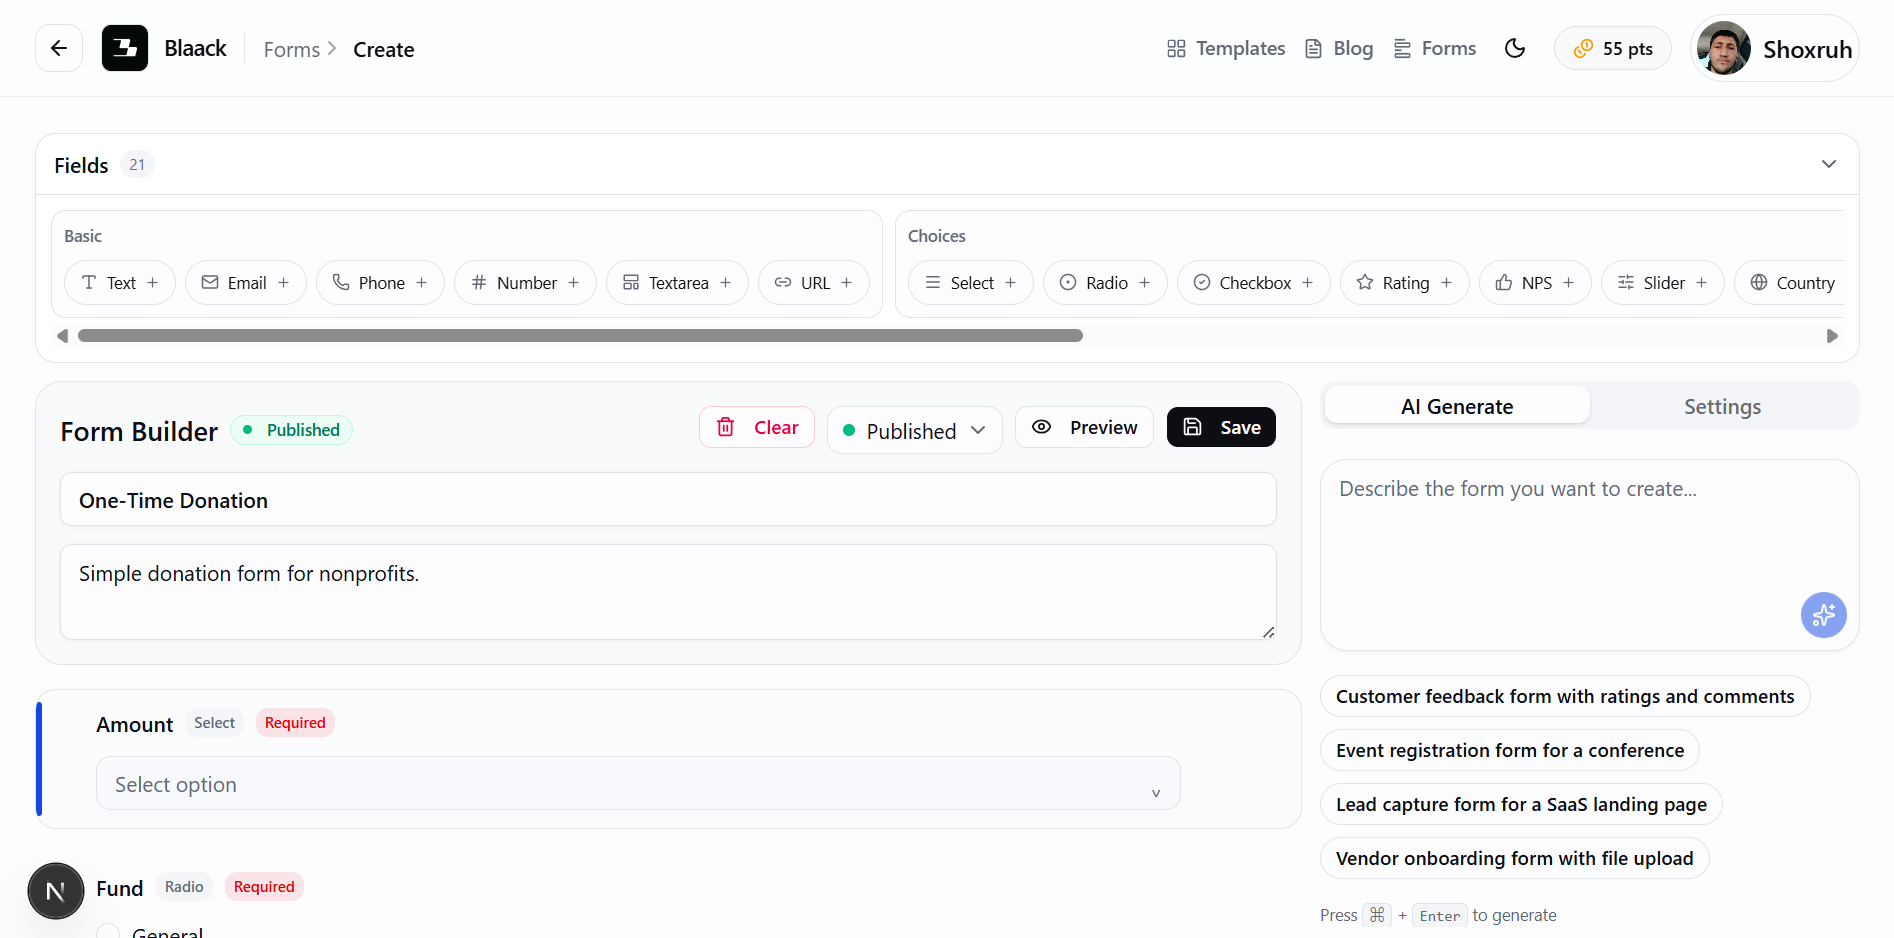Switch to the AI Generate tab
This screenshot has width=1894, height=938.
click(x=1457, y=406)
